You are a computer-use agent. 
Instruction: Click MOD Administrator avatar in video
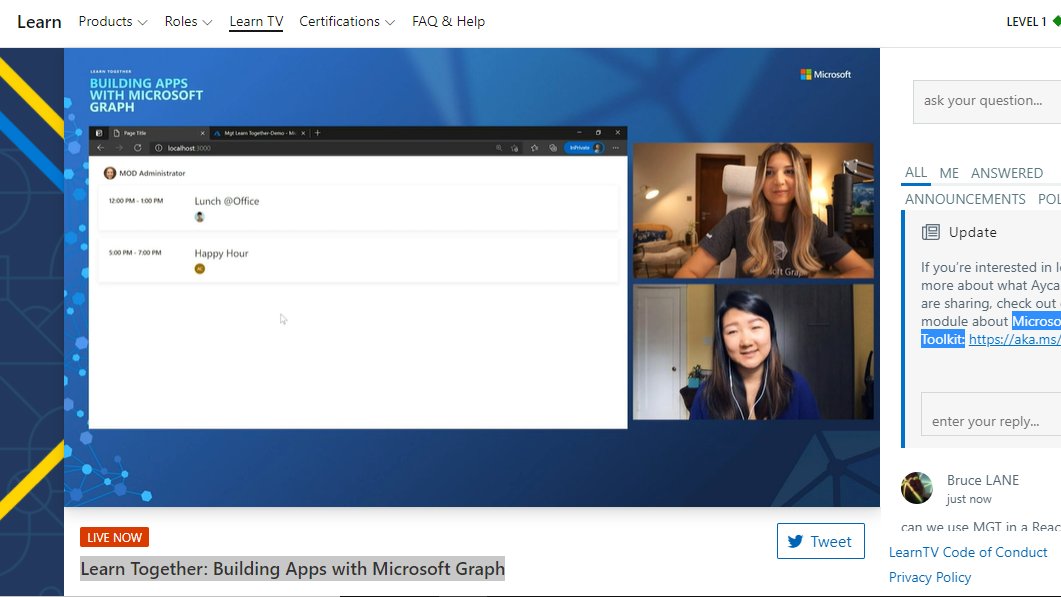click(x=110, y=173)
